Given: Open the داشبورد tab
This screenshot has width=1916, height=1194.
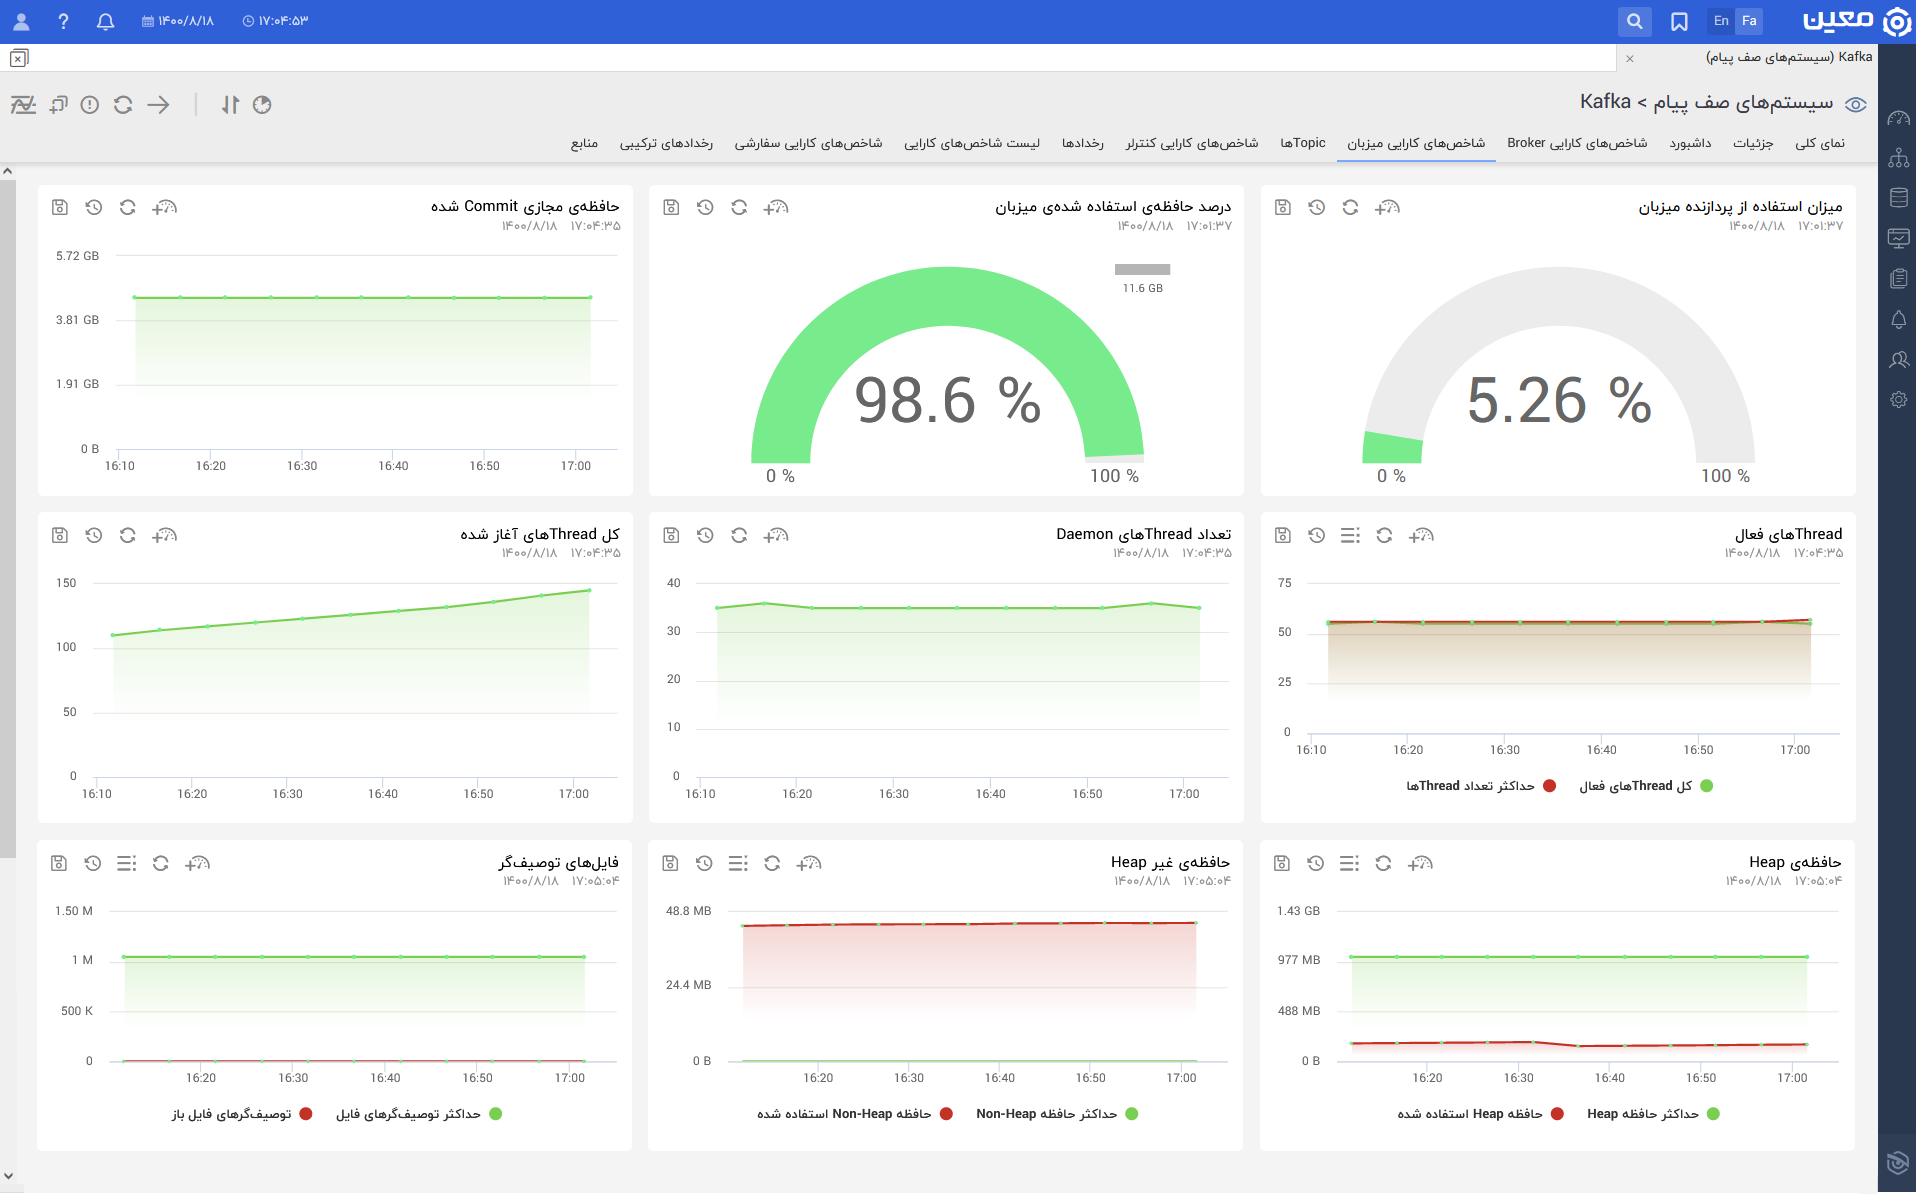Looking at the screenshot, I should pos(1690,143).
